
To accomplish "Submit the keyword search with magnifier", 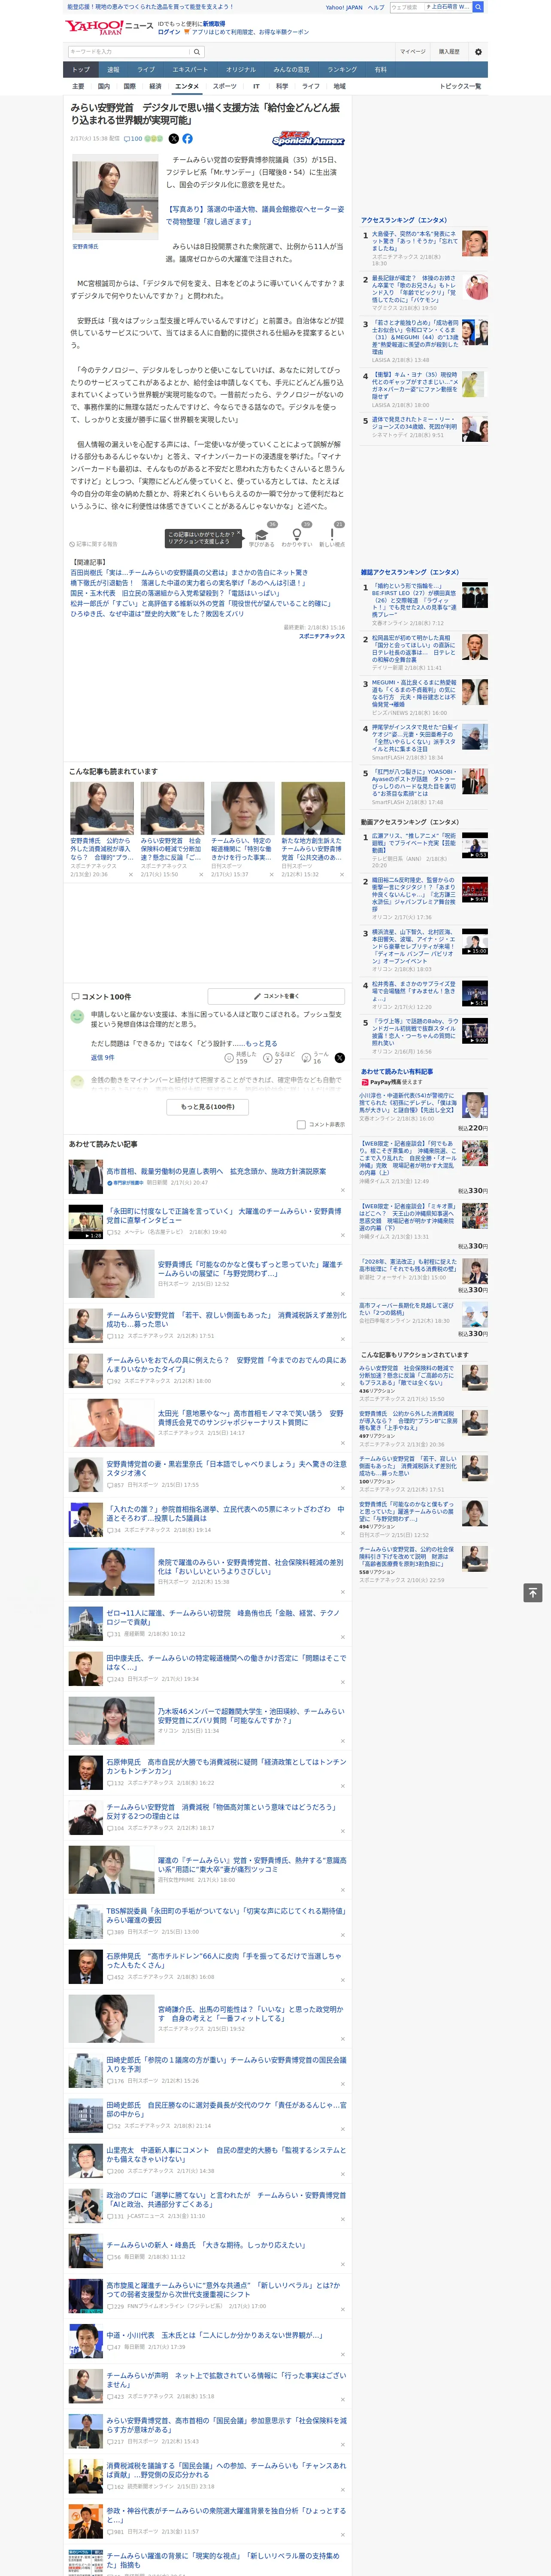I will (x=197, y=52).
